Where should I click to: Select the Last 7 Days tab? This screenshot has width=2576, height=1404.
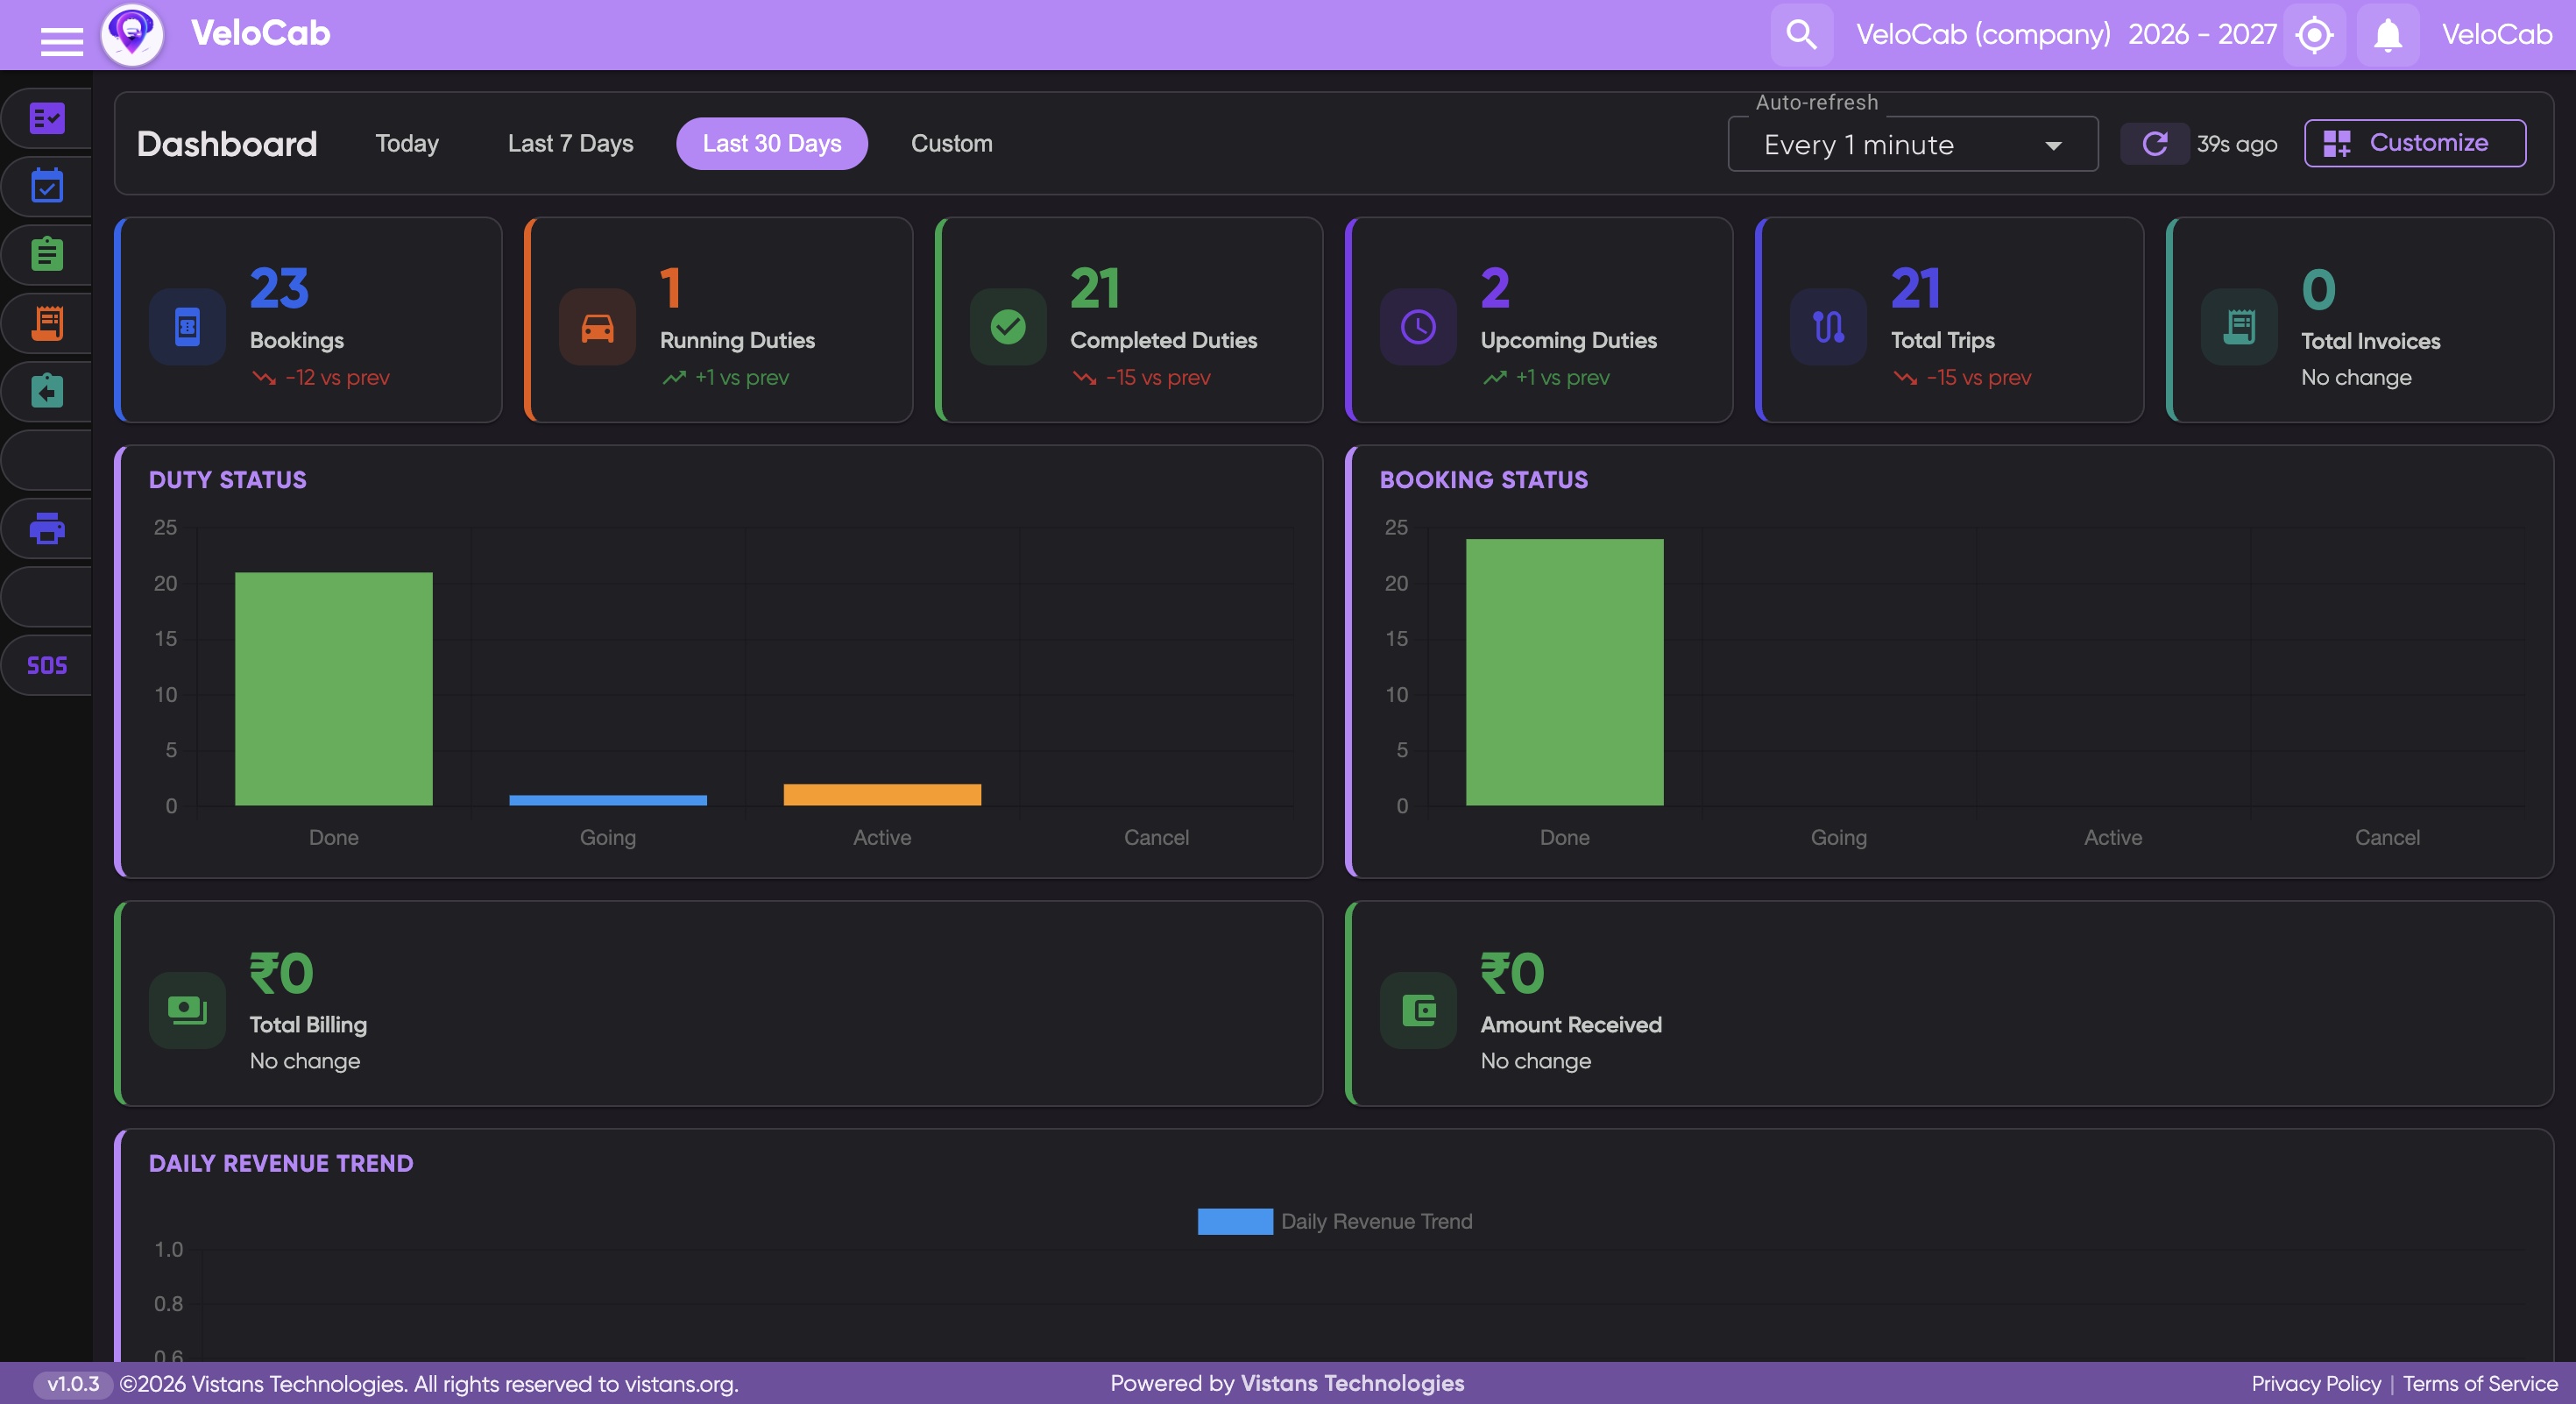click(570, 143)
